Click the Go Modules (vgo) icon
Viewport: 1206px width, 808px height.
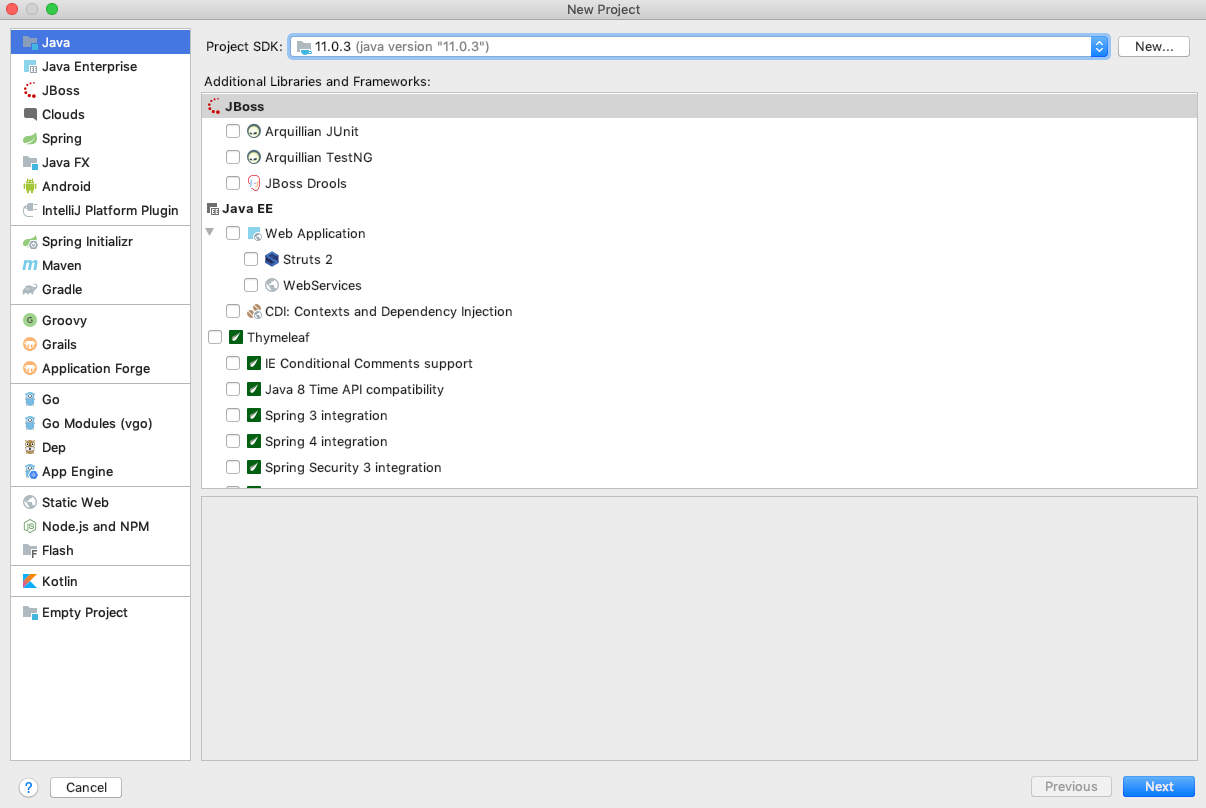coord(30,423)
